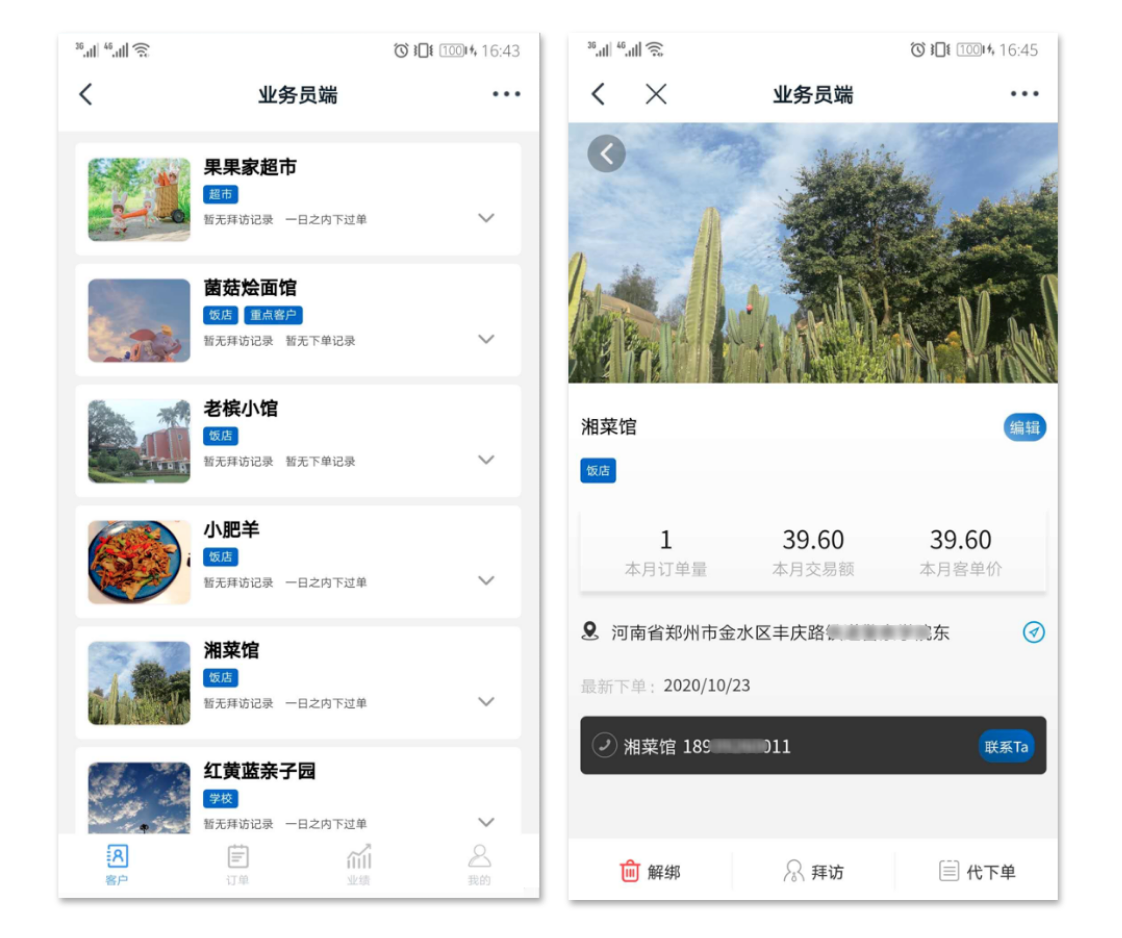Viewport: 1122px width, 938px height.
Task: Select the 小肥羊 customer name
Action: [232, 530]
